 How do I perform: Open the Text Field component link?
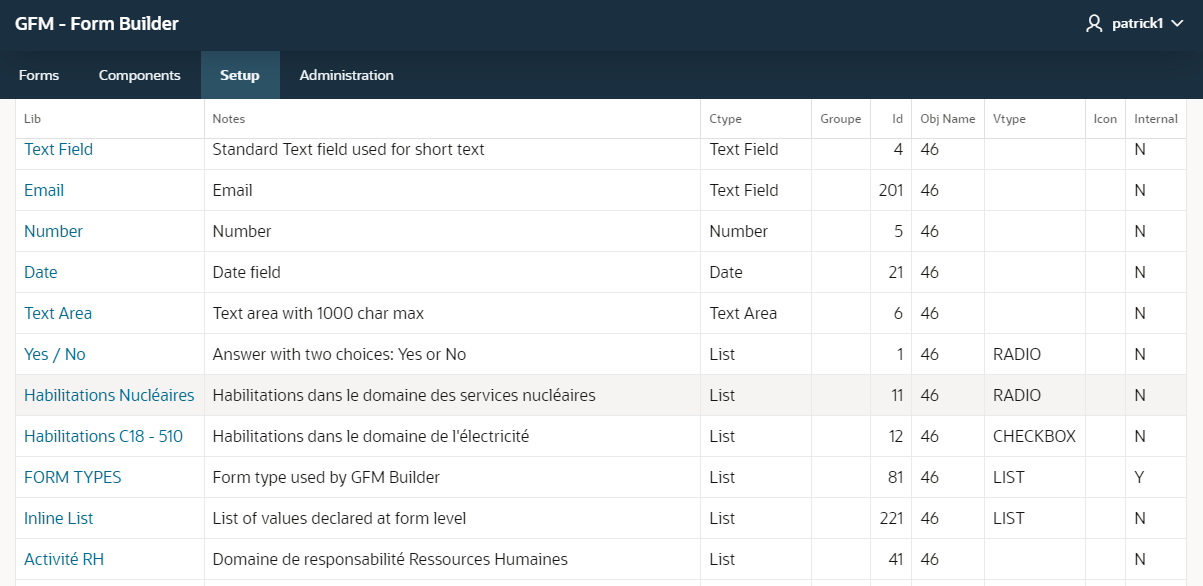(58, 149)
